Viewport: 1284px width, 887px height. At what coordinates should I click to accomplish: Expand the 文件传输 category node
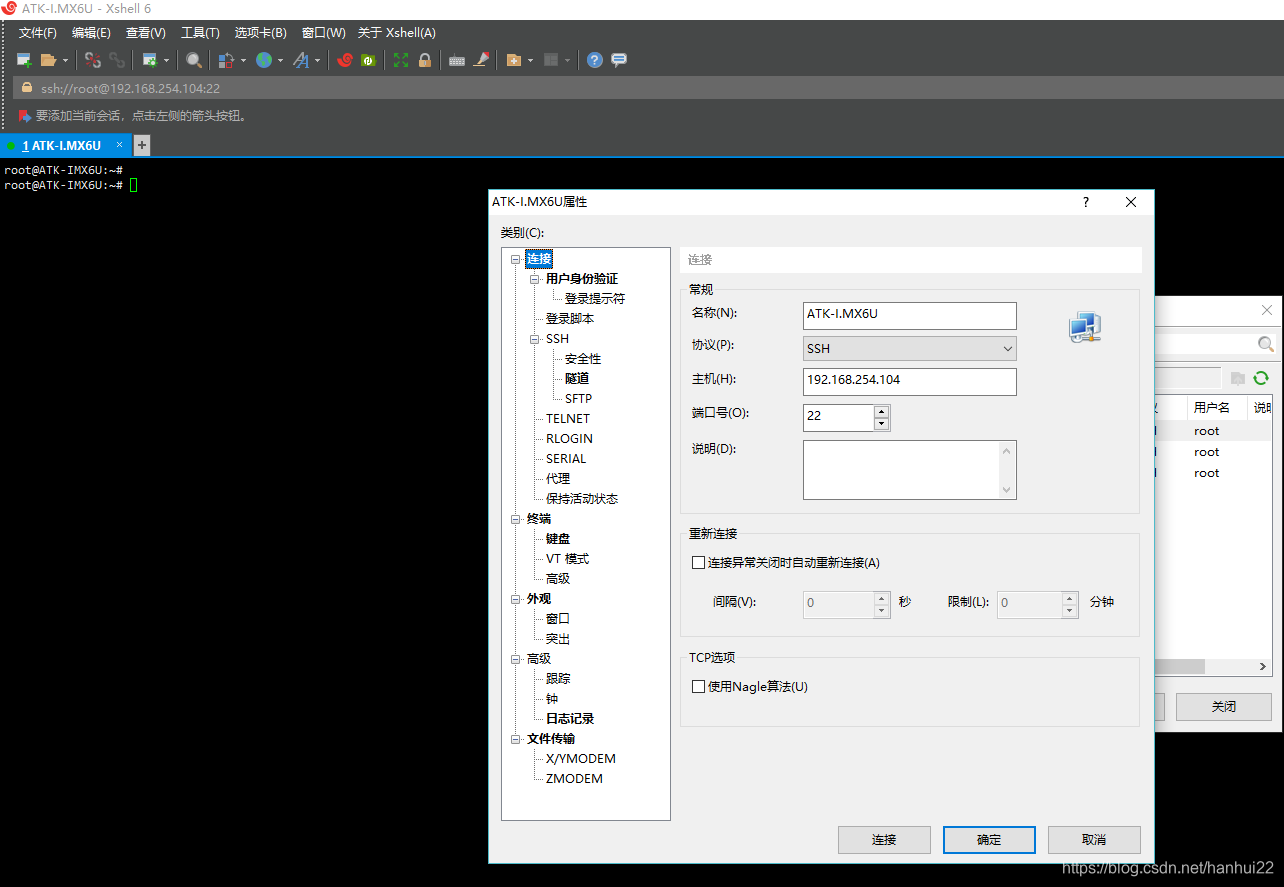click(x=517, y=738)
